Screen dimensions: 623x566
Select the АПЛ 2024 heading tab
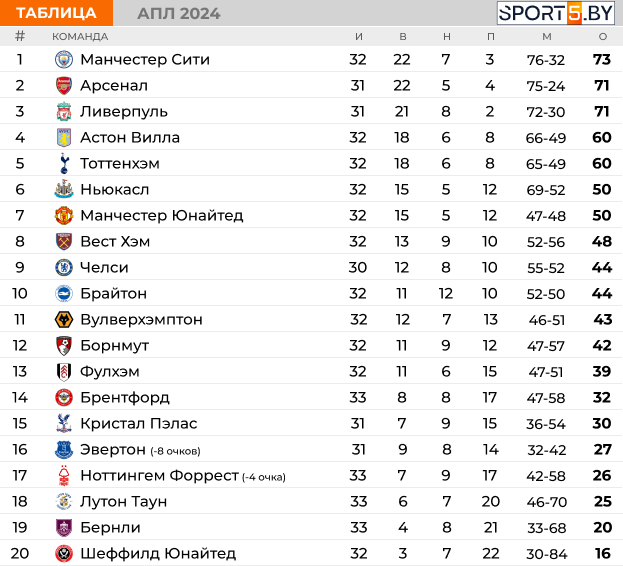(179, 14)
